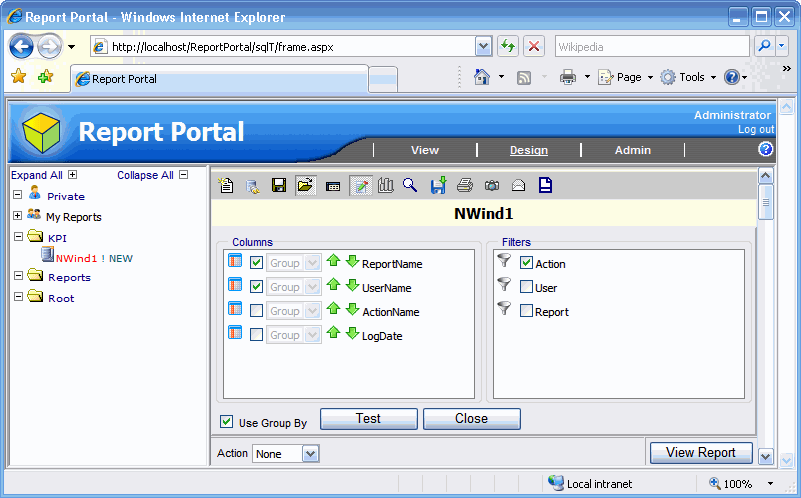Screen dimensions: 801x498
Task: Click the funnel icon beside User filter
Action: point(504,286)
